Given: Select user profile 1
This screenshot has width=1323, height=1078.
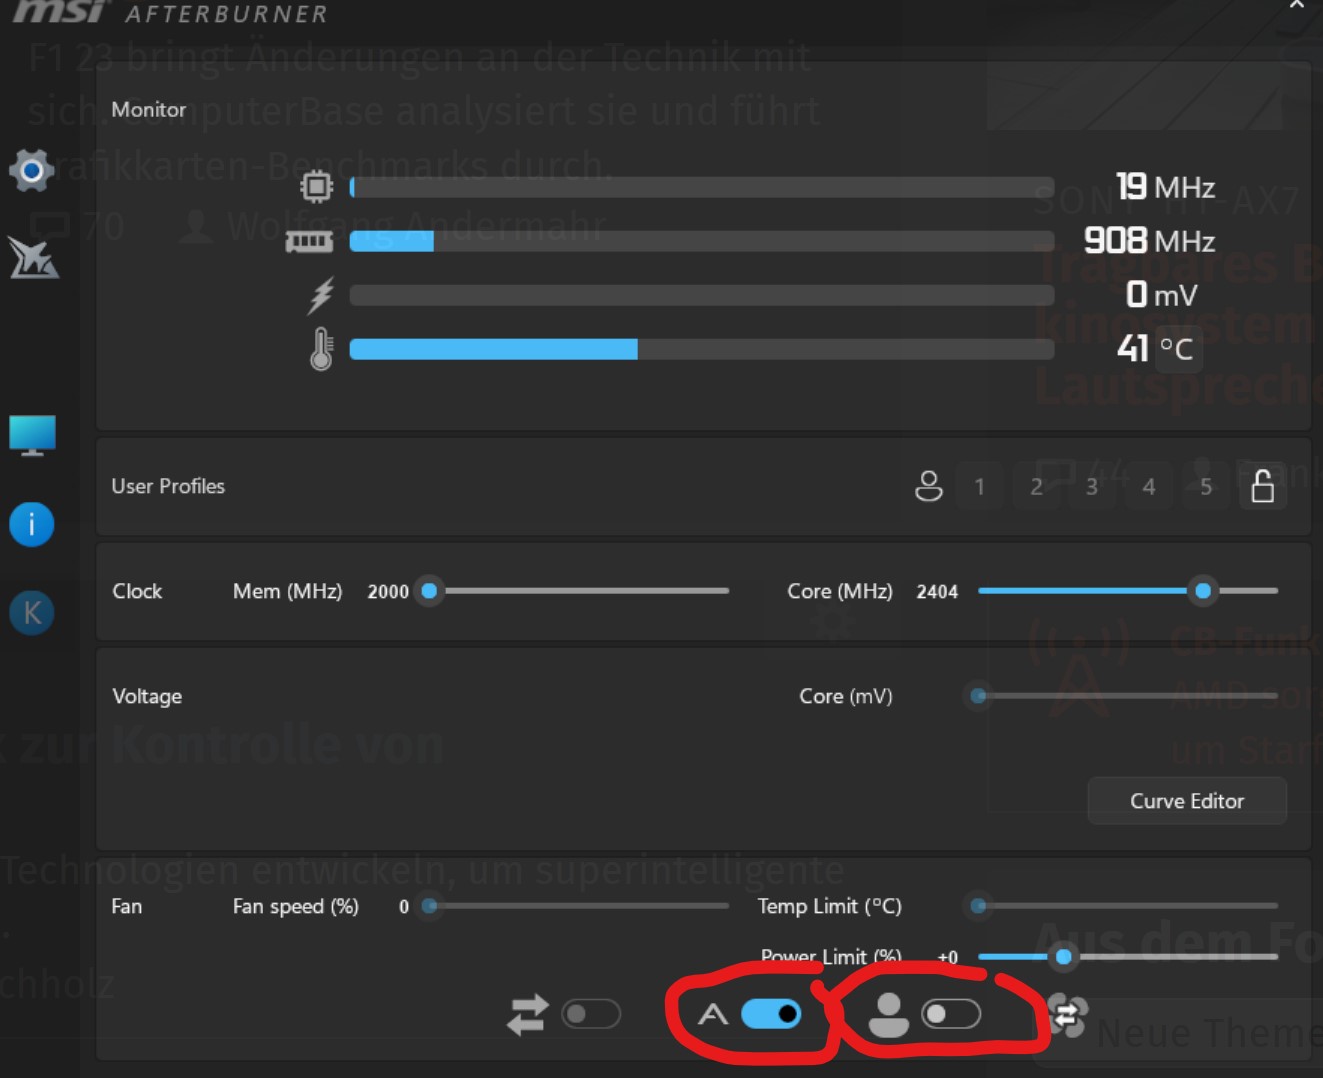Looking at the screenshot, I should coord(980,486).
